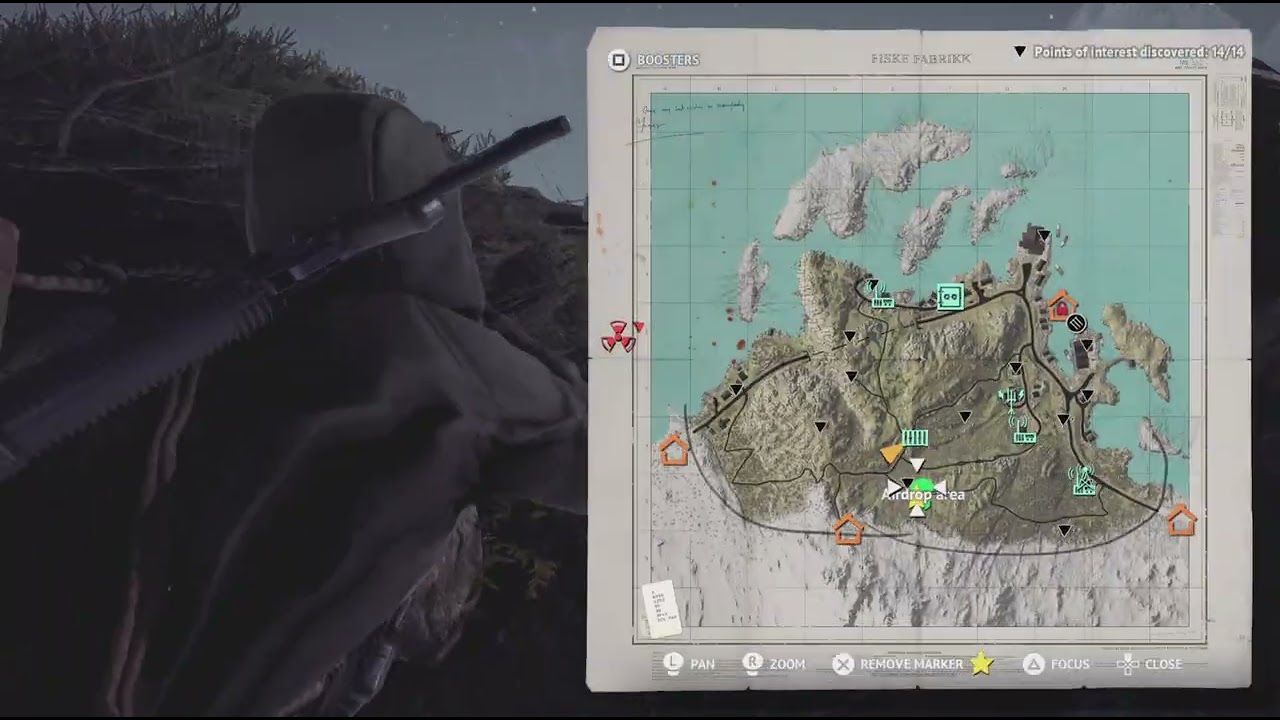Select the orange house icon on the south shore
1280x720 pixels.
tap(848, 528)
